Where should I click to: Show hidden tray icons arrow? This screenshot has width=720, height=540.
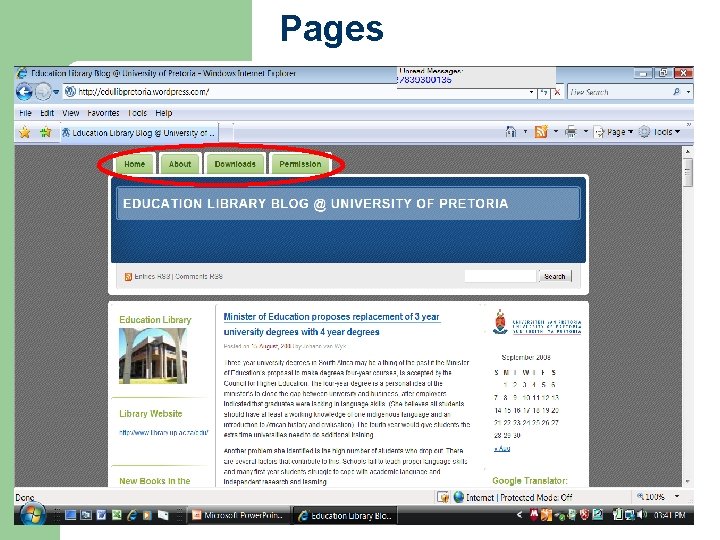click(x=519, y=515)
